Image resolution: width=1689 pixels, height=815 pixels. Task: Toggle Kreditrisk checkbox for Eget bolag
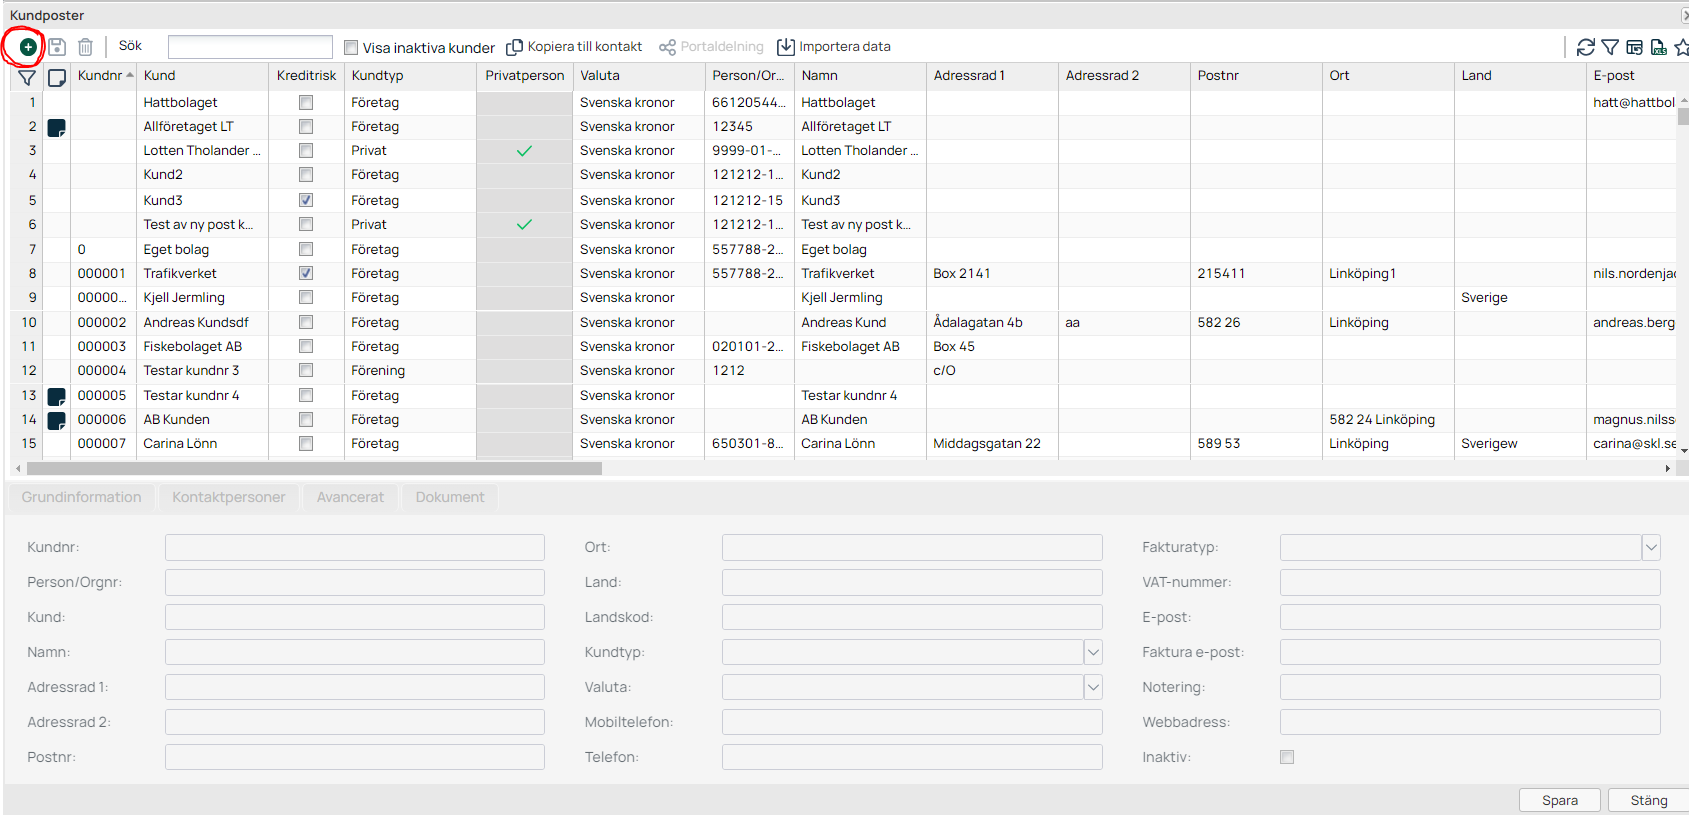pos(306,249)
